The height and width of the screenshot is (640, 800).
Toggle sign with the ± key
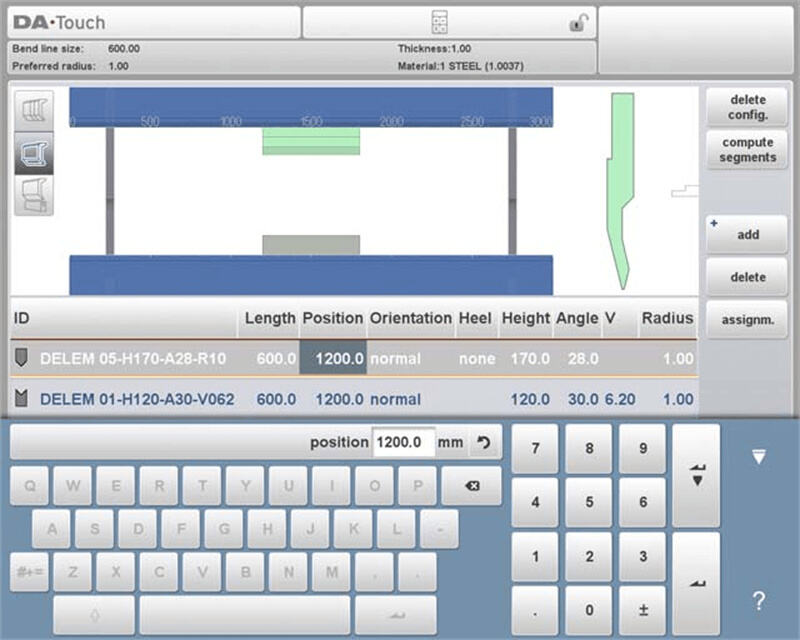(642, 610)
